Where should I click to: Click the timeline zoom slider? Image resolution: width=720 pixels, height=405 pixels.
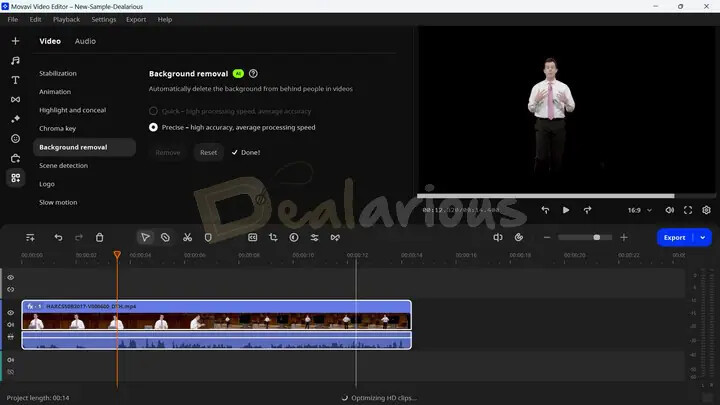tap(585, 237)
